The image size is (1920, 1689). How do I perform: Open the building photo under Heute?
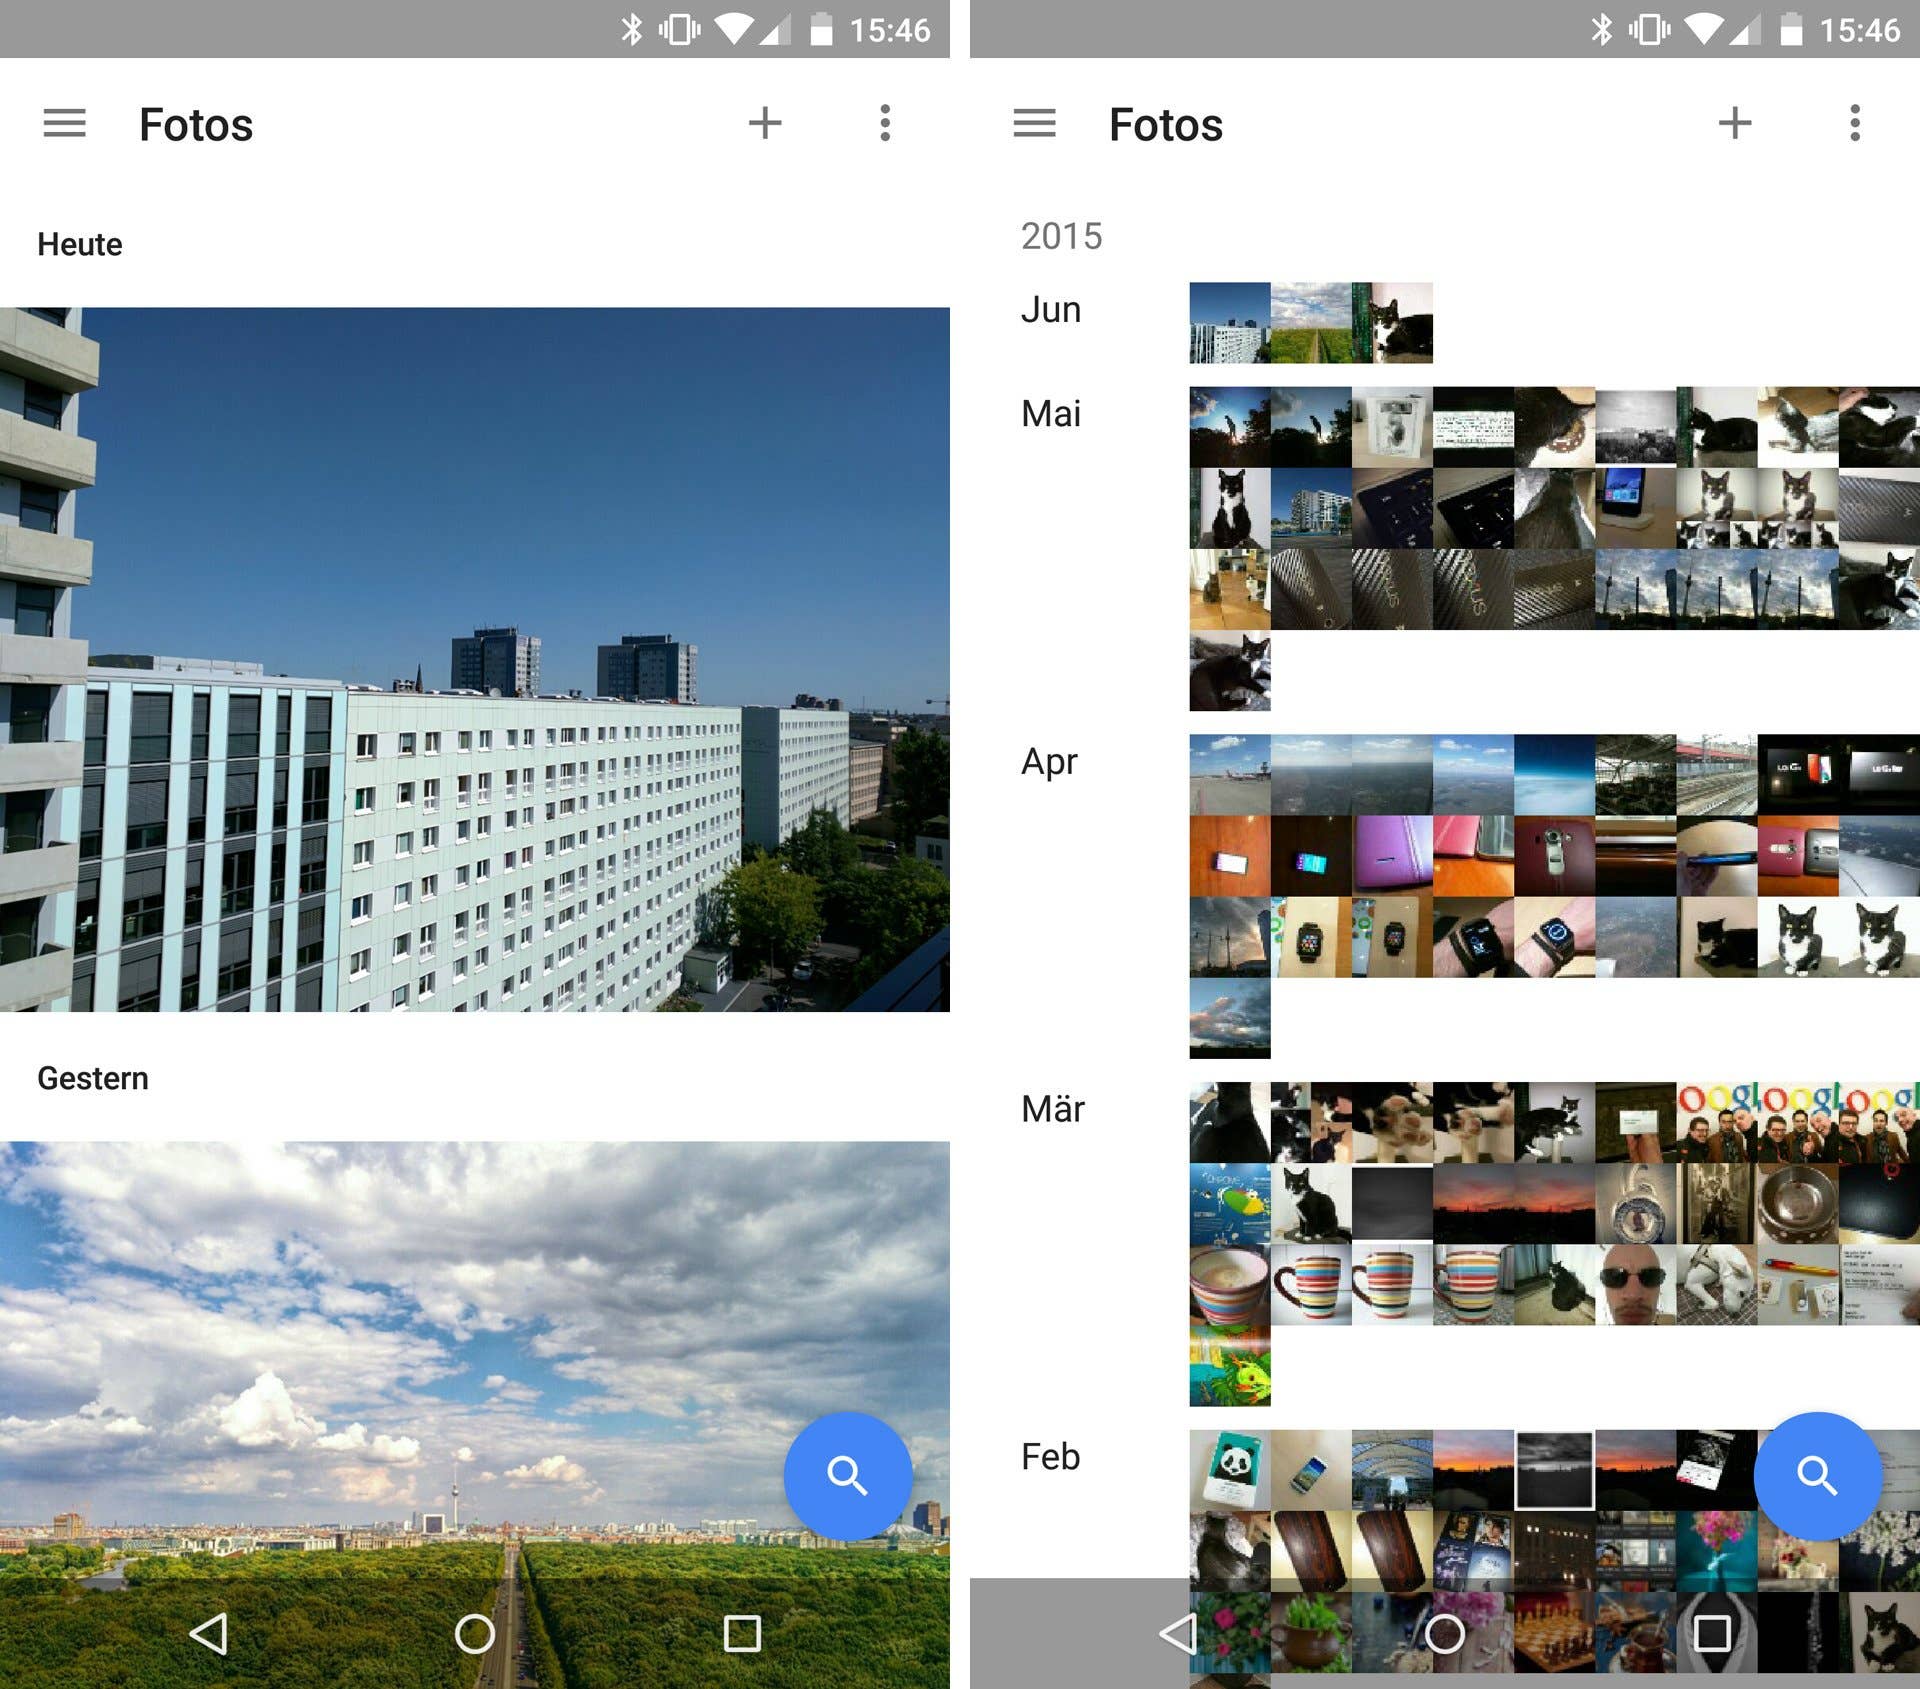coord(475,660)
